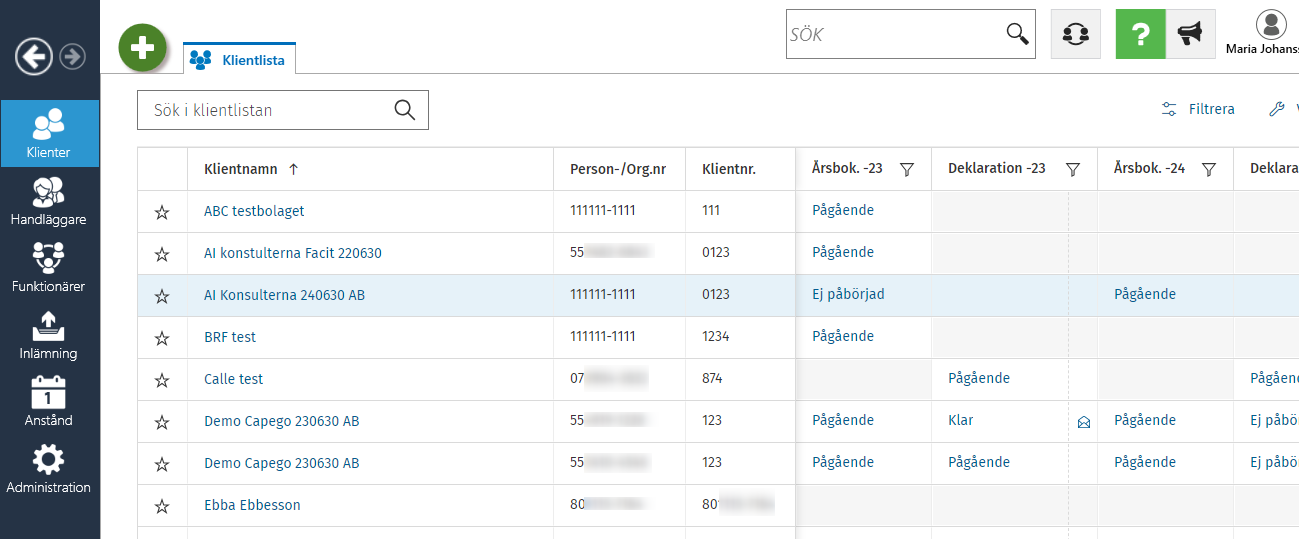
Task: Open client BRF test
Action: 230,337
